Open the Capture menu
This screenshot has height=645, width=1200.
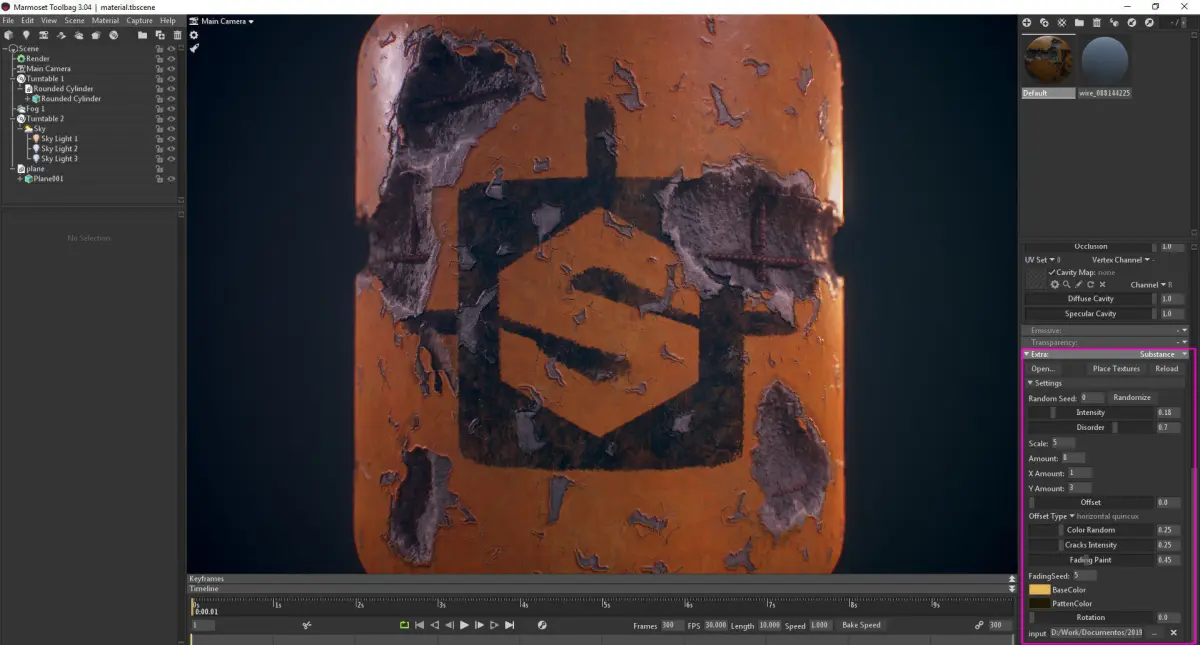click(140, 21)
